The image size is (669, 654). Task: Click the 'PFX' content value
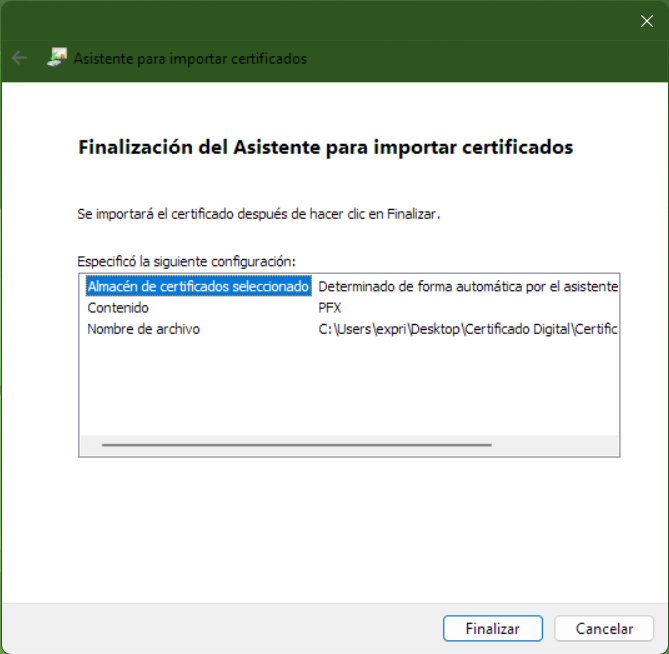tap(330, 307)
